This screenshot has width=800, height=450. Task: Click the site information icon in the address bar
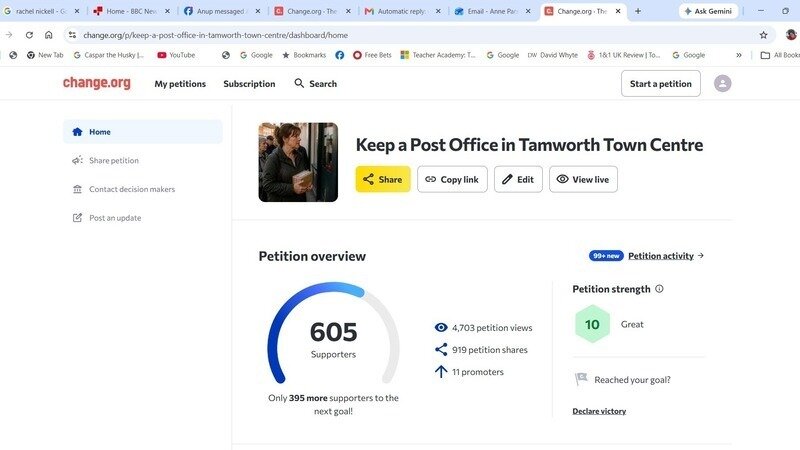72,35
